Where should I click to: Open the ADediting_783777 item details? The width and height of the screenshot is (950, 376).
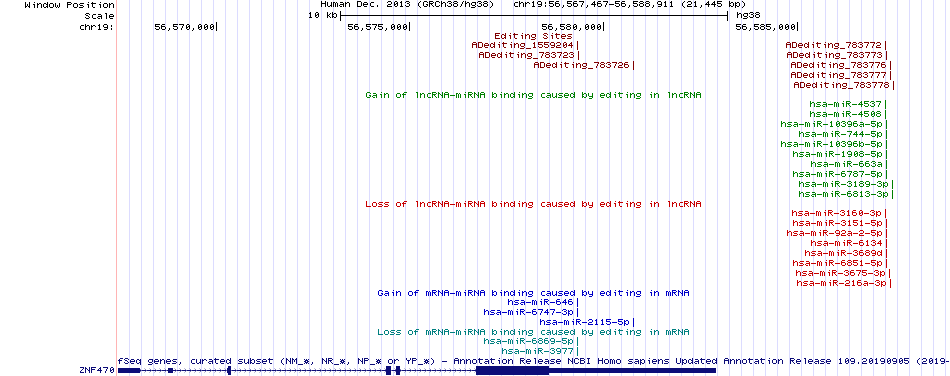(x=840, y=75)
